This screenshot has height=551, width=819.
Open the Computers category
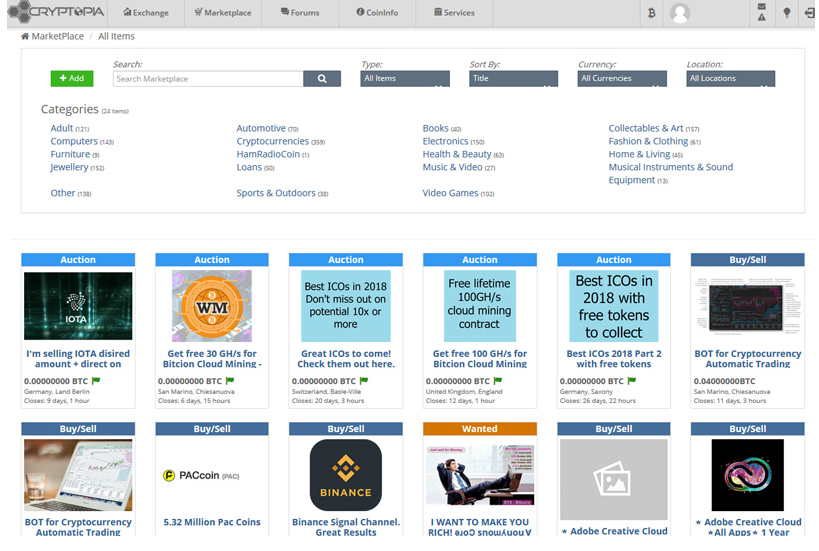pyautogui.click(x=74, y=141)
